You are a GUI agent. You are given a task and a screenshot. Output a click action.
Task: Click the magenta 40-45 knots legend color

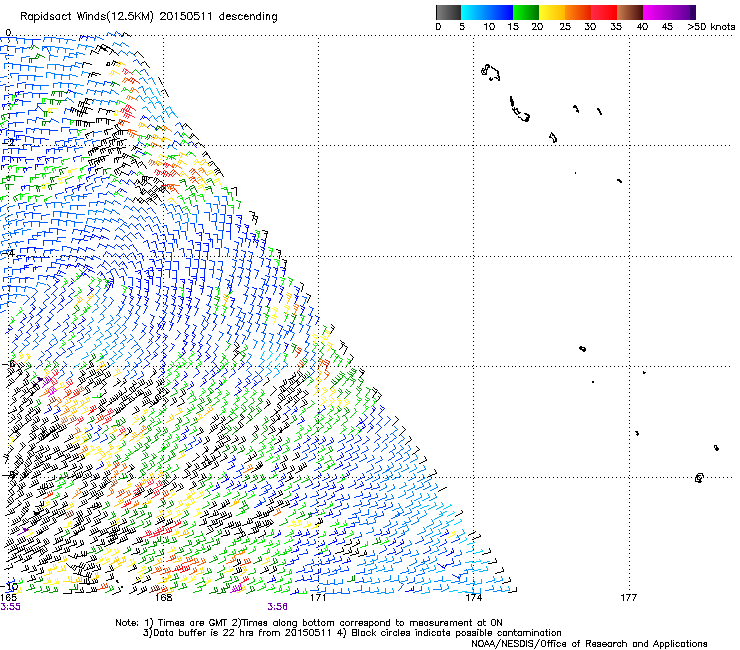pyautogui.click(x=656, y=12)
